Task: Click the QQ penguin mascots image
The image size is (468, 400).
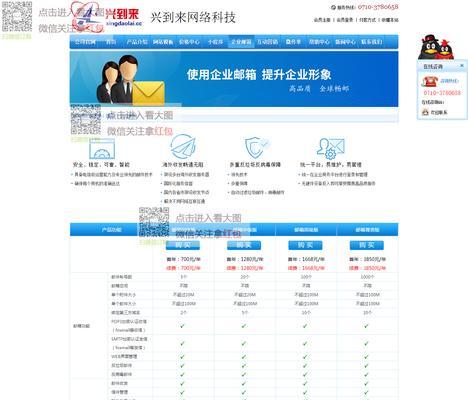Action: point(436,47)
